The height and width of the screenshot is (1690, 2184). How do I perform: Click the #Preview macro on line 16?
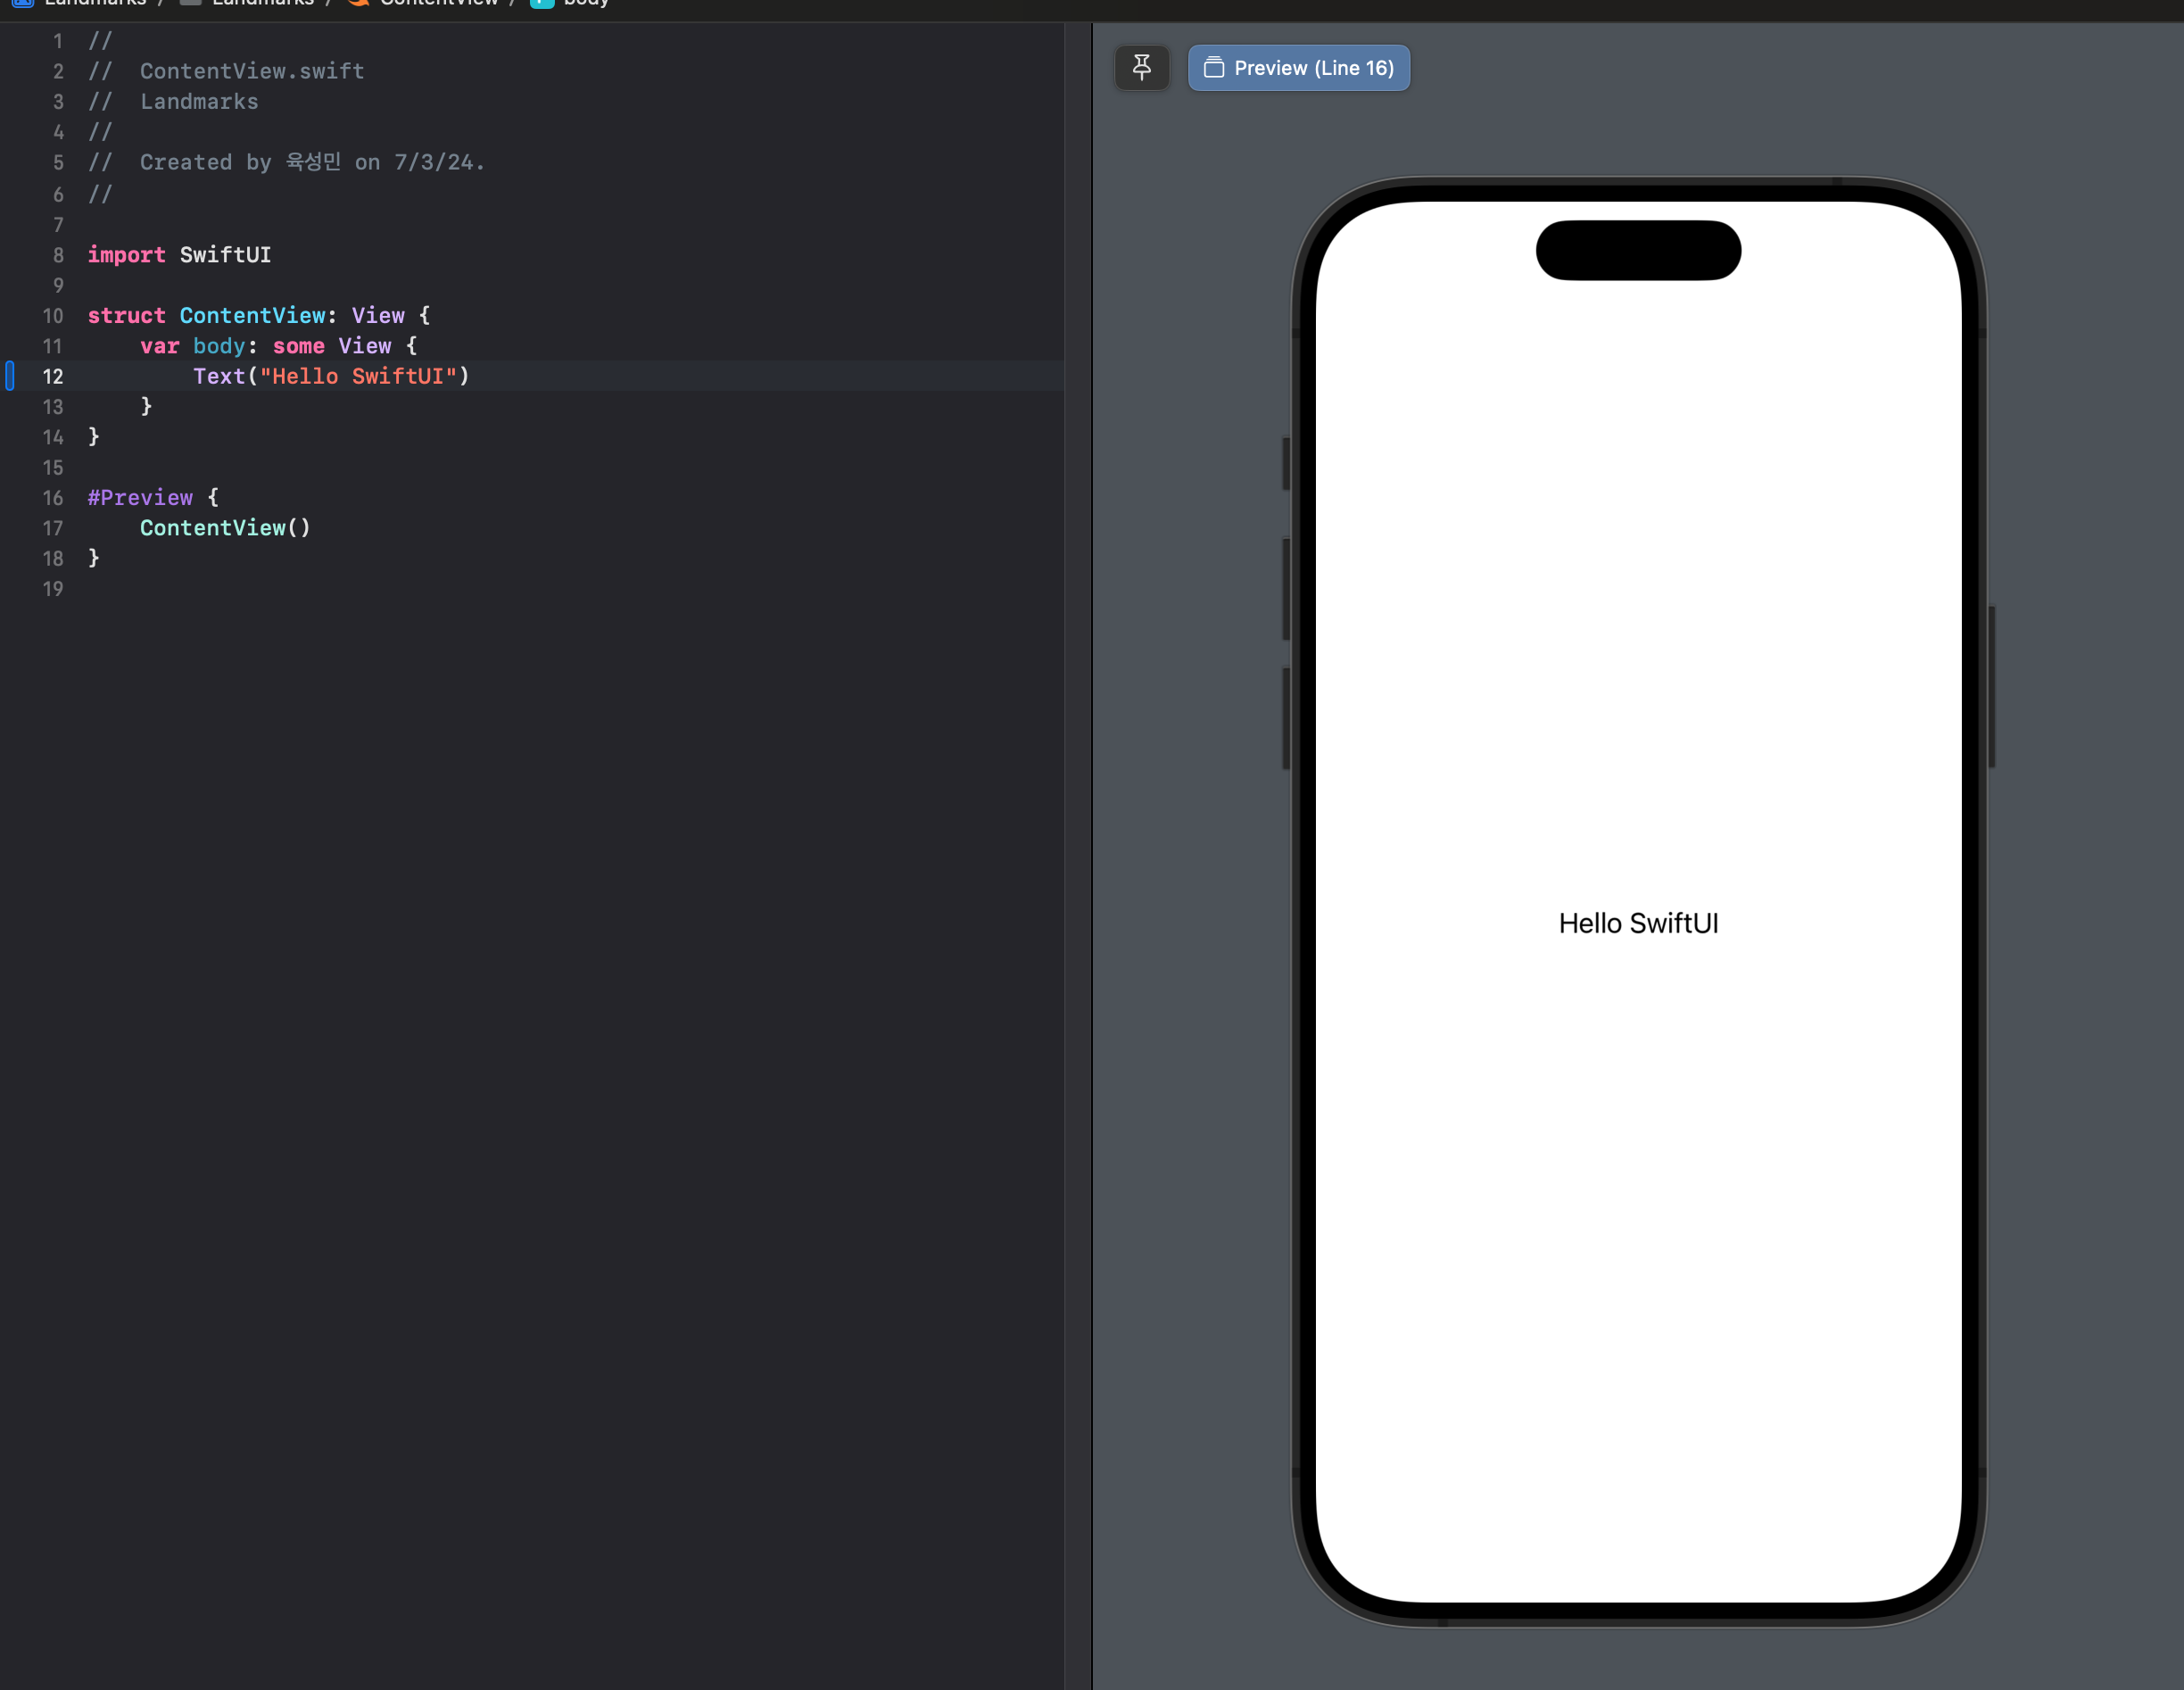click(x=140, y=498)
